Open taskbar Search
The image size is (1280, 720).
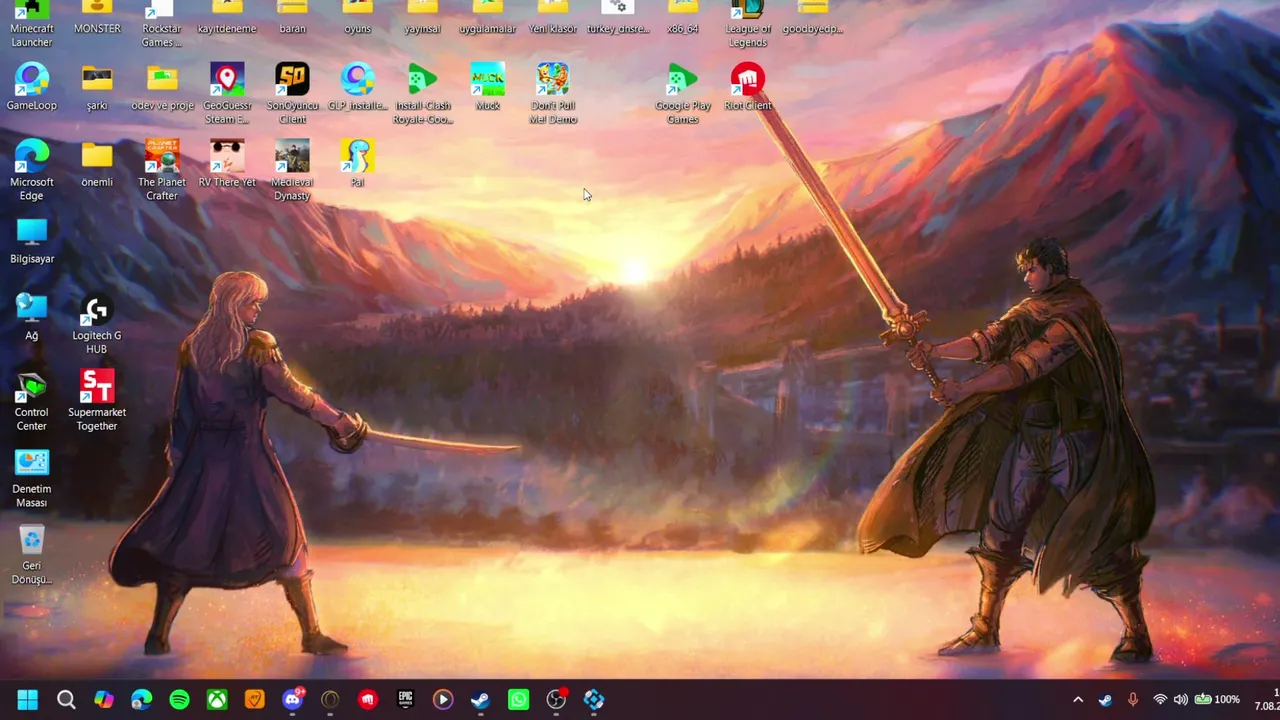(66, 700)
